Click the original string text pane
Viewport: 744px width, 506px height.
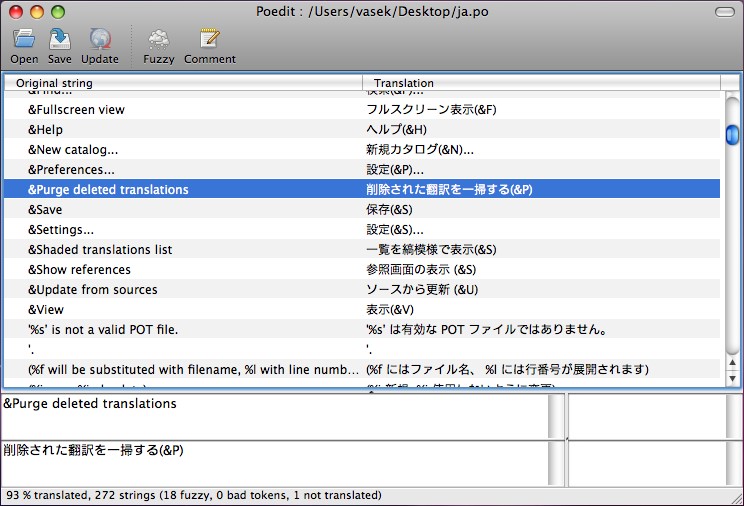point(275,416)
